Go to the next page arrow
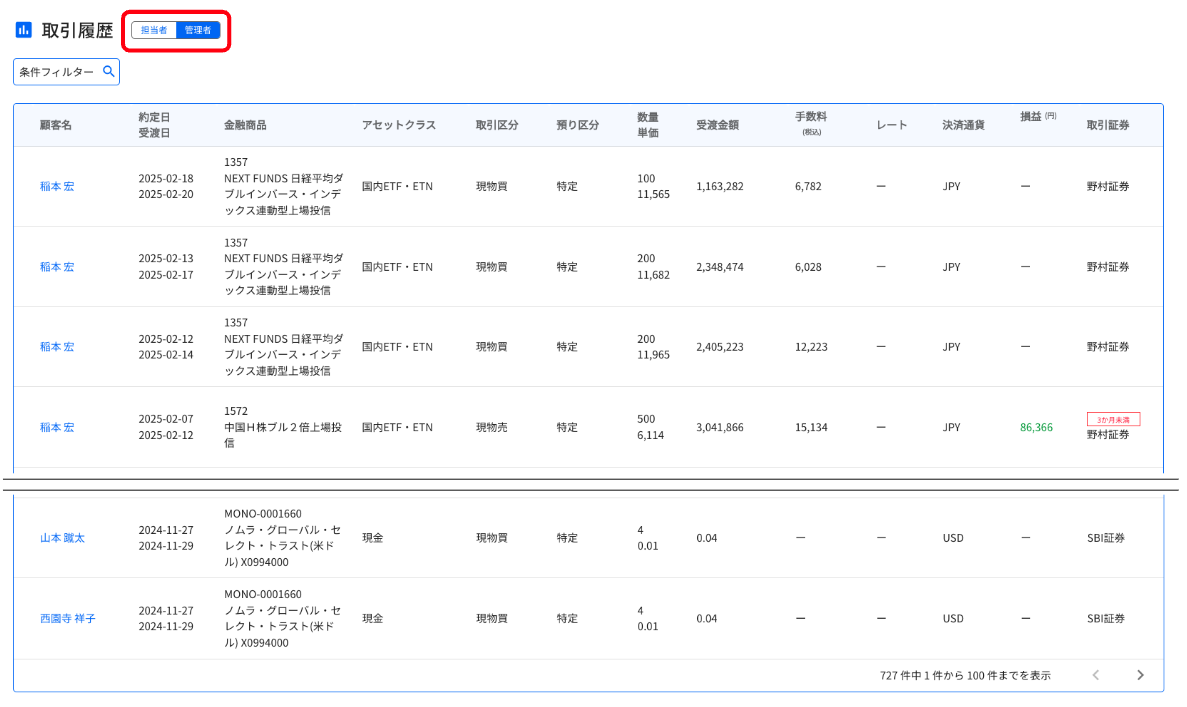 click(x=1140, y=675)
